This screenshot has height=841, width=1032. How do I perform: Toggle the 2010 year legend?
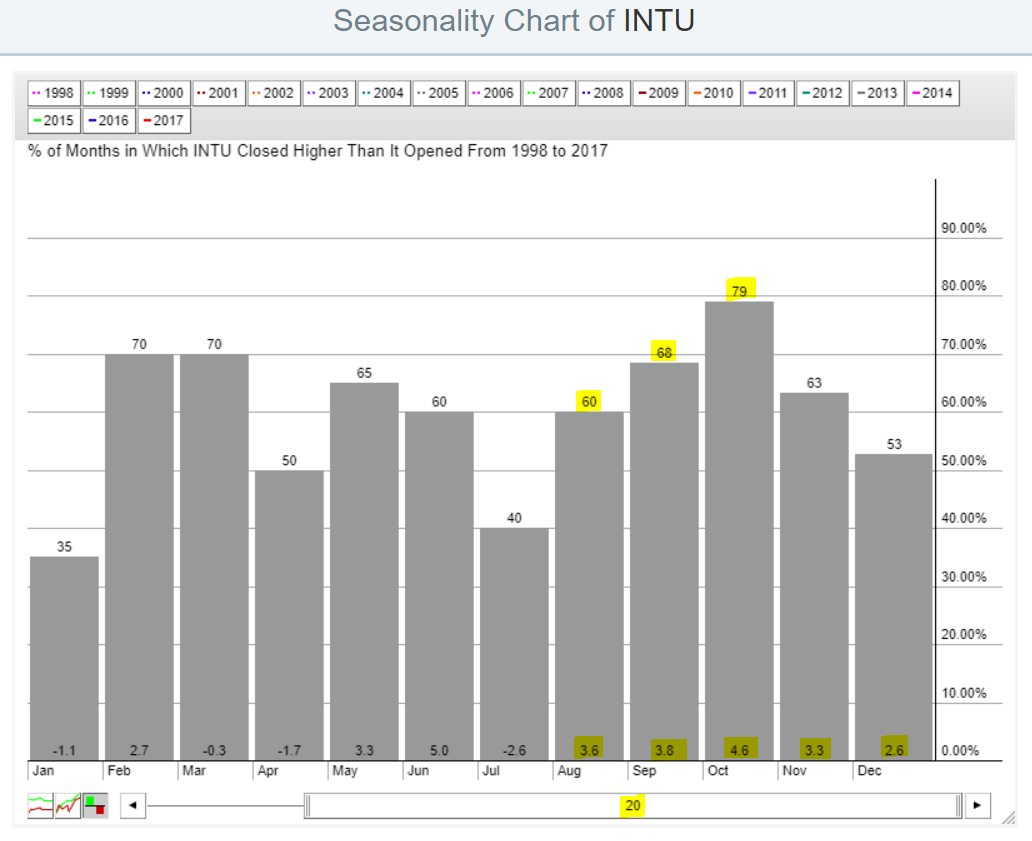(x=713, y=93)
